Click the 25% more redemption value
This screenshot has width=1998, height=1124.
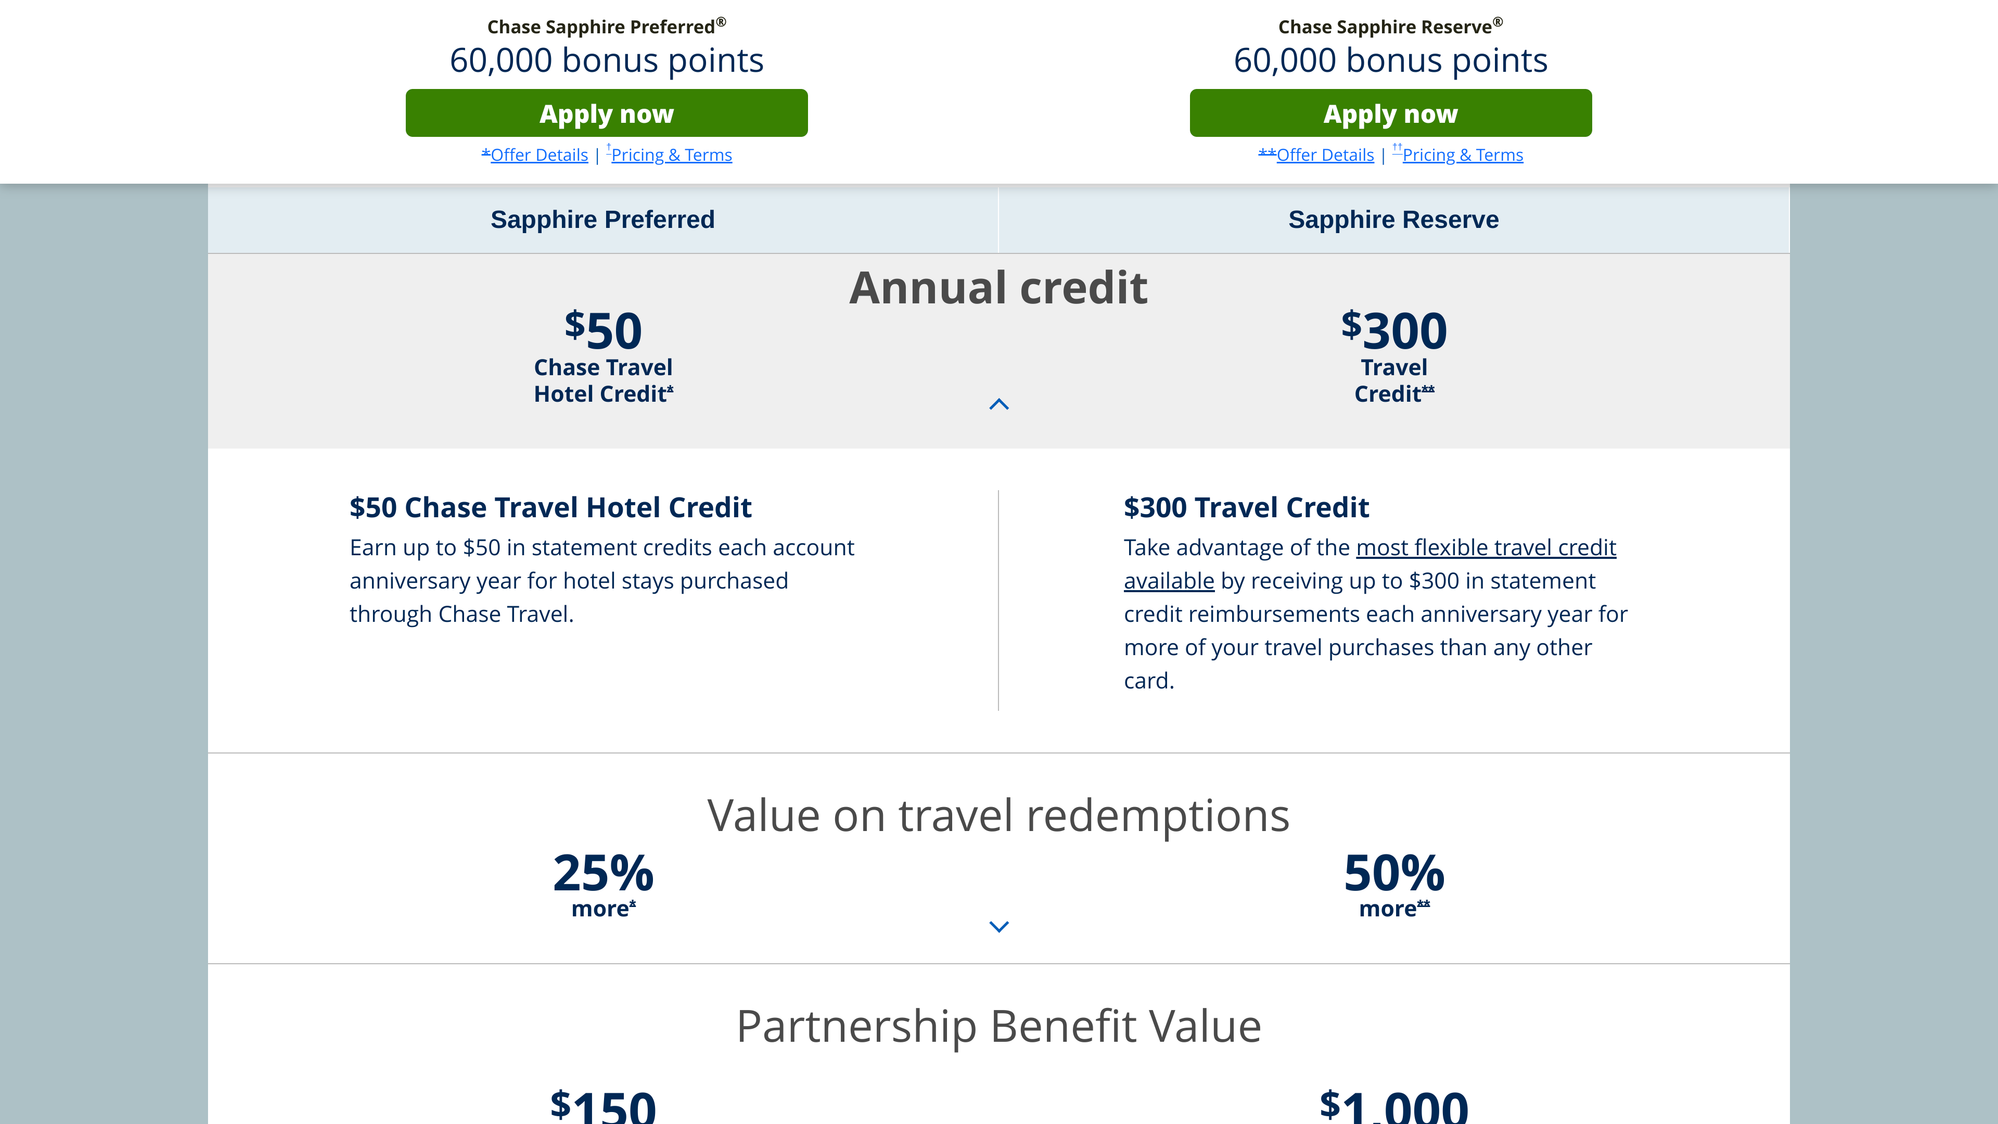(x=603, y=874)
